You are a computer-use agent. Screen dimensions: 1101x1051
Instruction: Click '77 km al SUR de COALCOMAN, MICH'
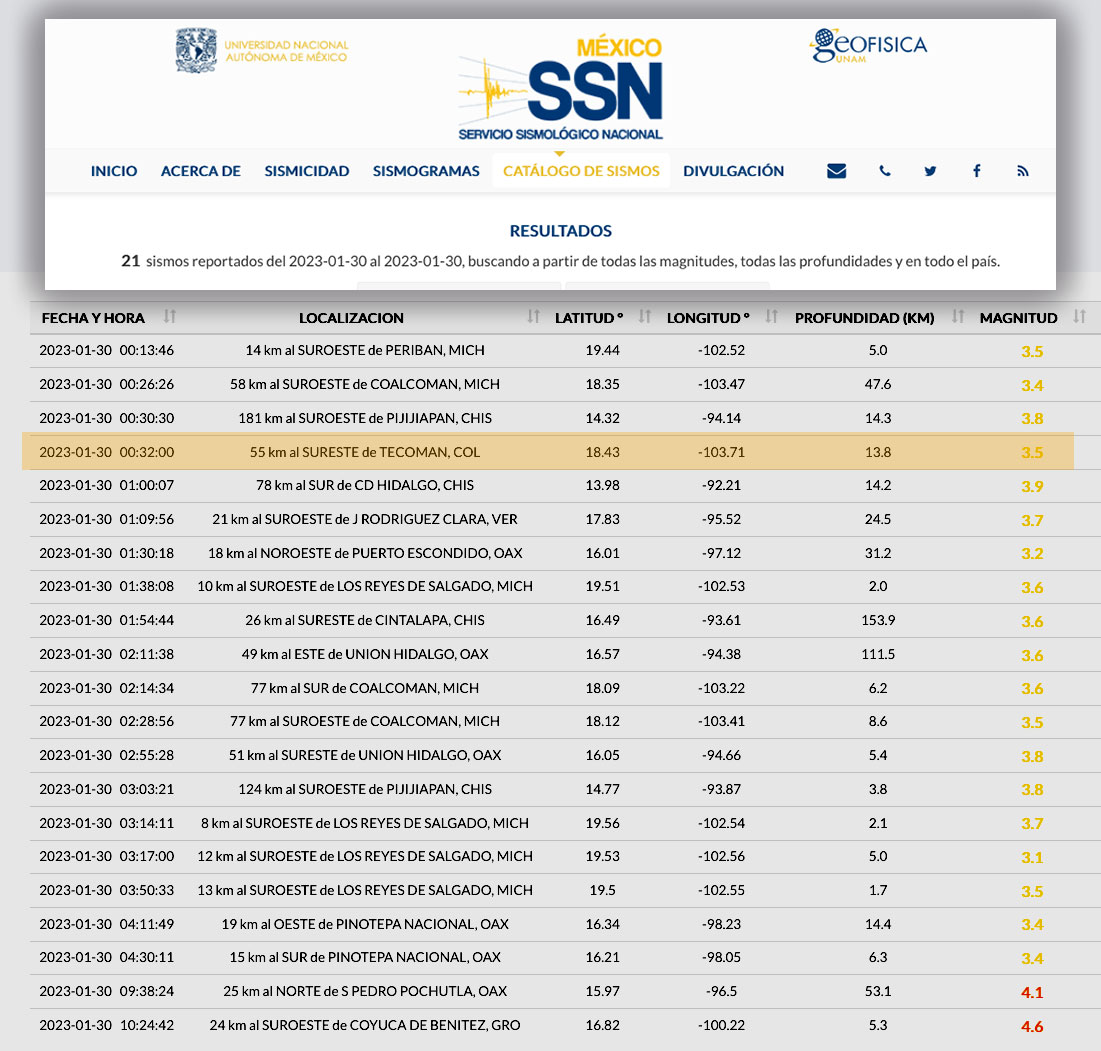click(364, 688)
